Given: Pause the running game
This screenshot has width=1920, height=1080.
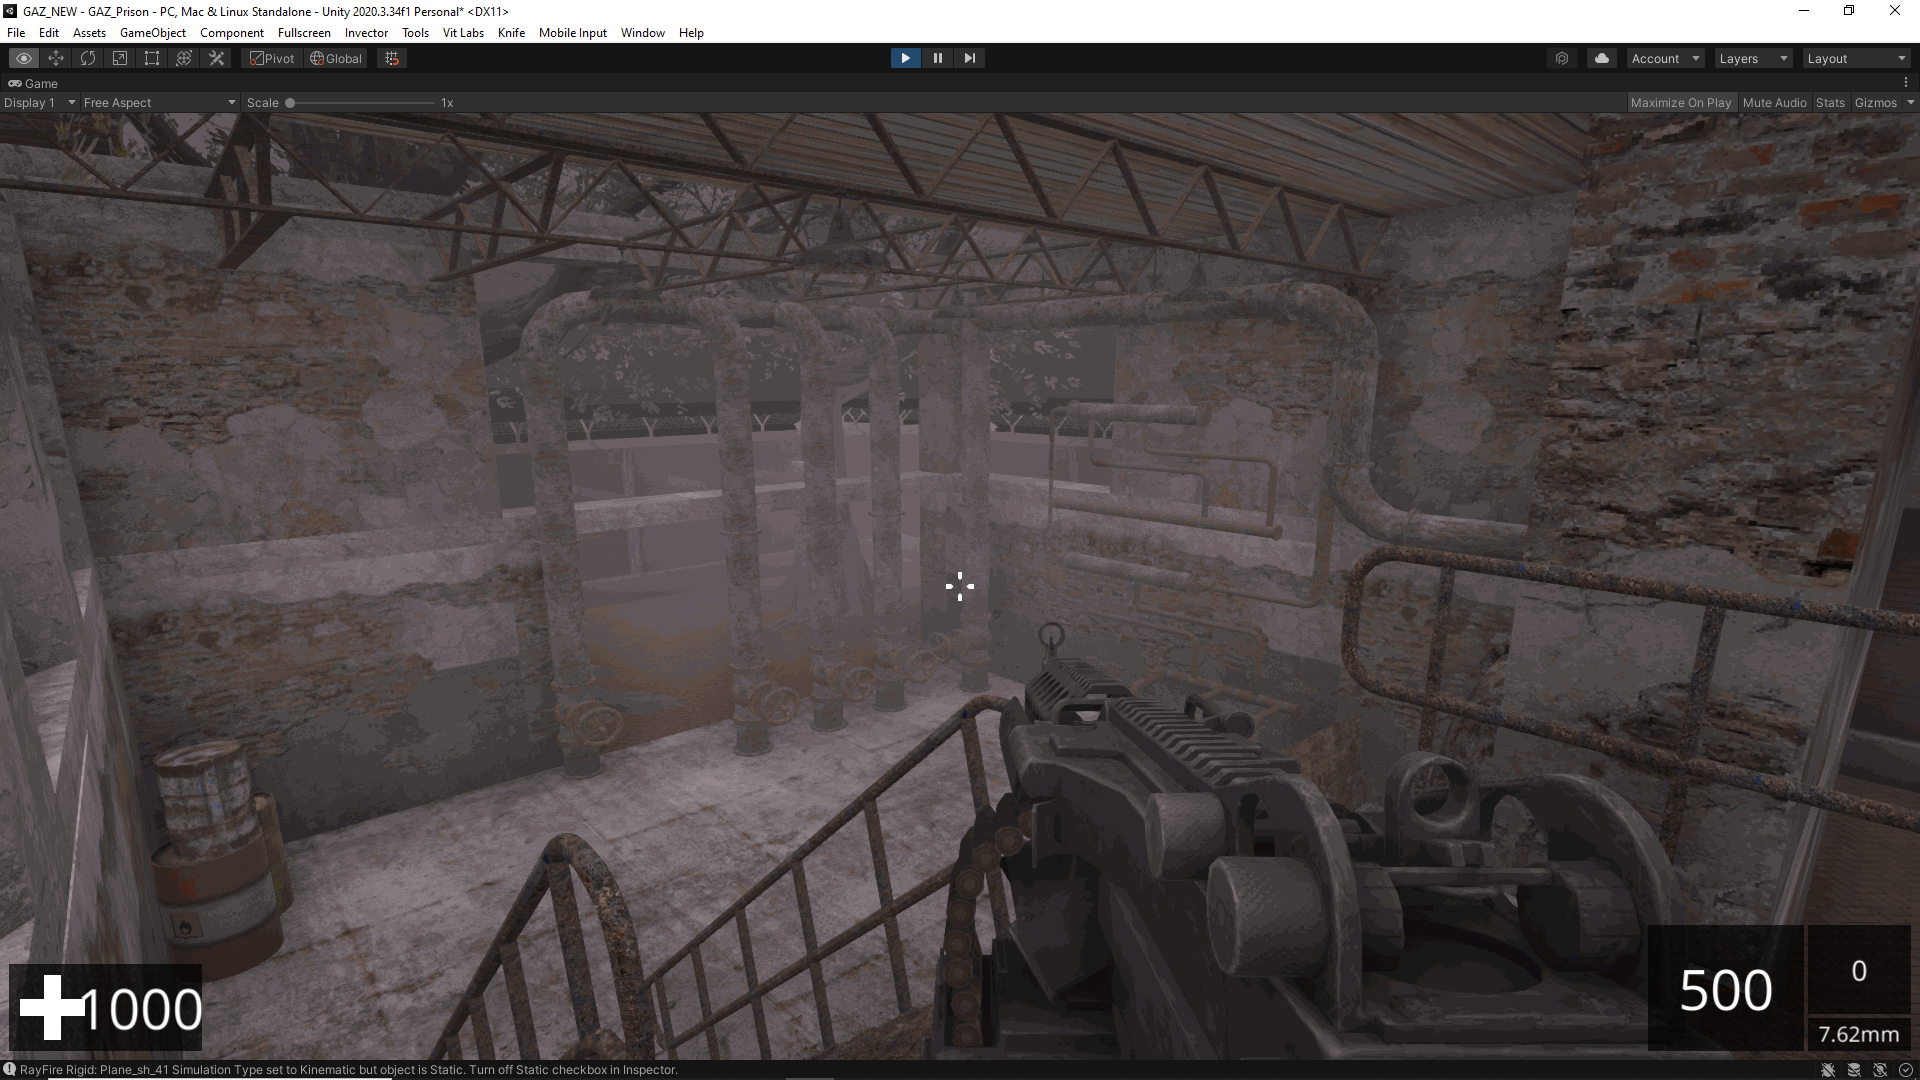Looking at the screenshot, I should 937,58.
